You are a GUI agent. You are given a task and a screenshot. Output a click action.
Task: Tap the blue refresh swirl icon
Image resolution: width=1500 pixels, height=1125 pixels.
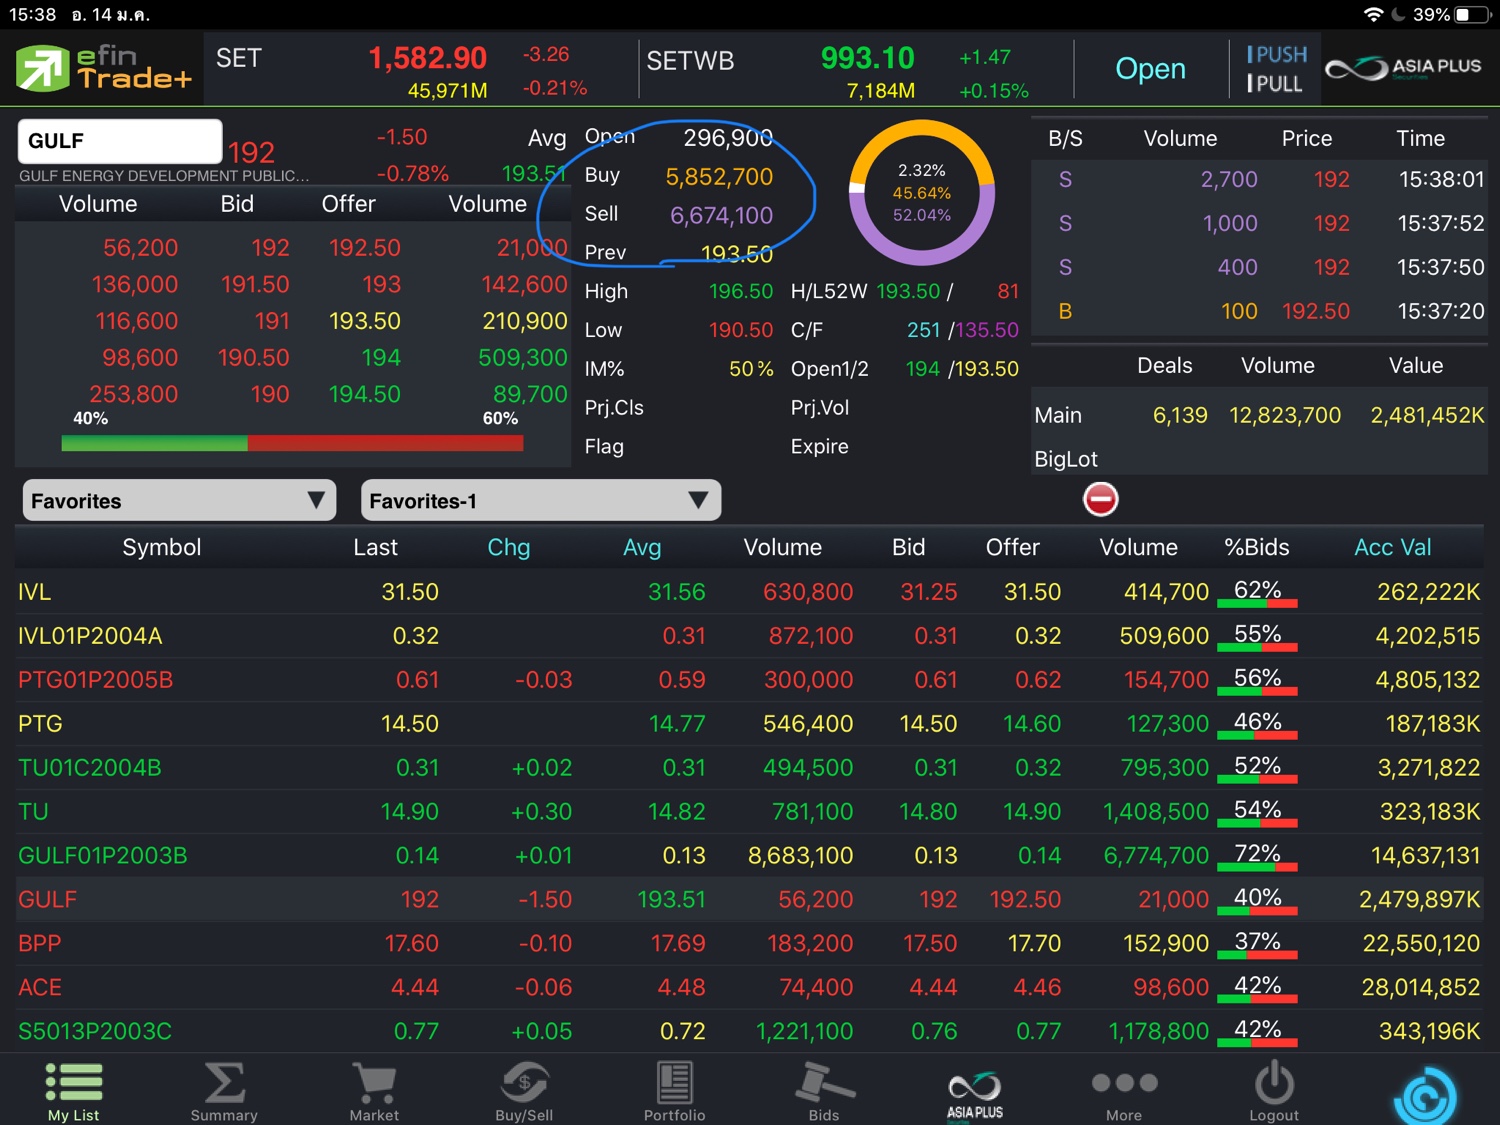pyautogui.click(x=1424, y=1097)
